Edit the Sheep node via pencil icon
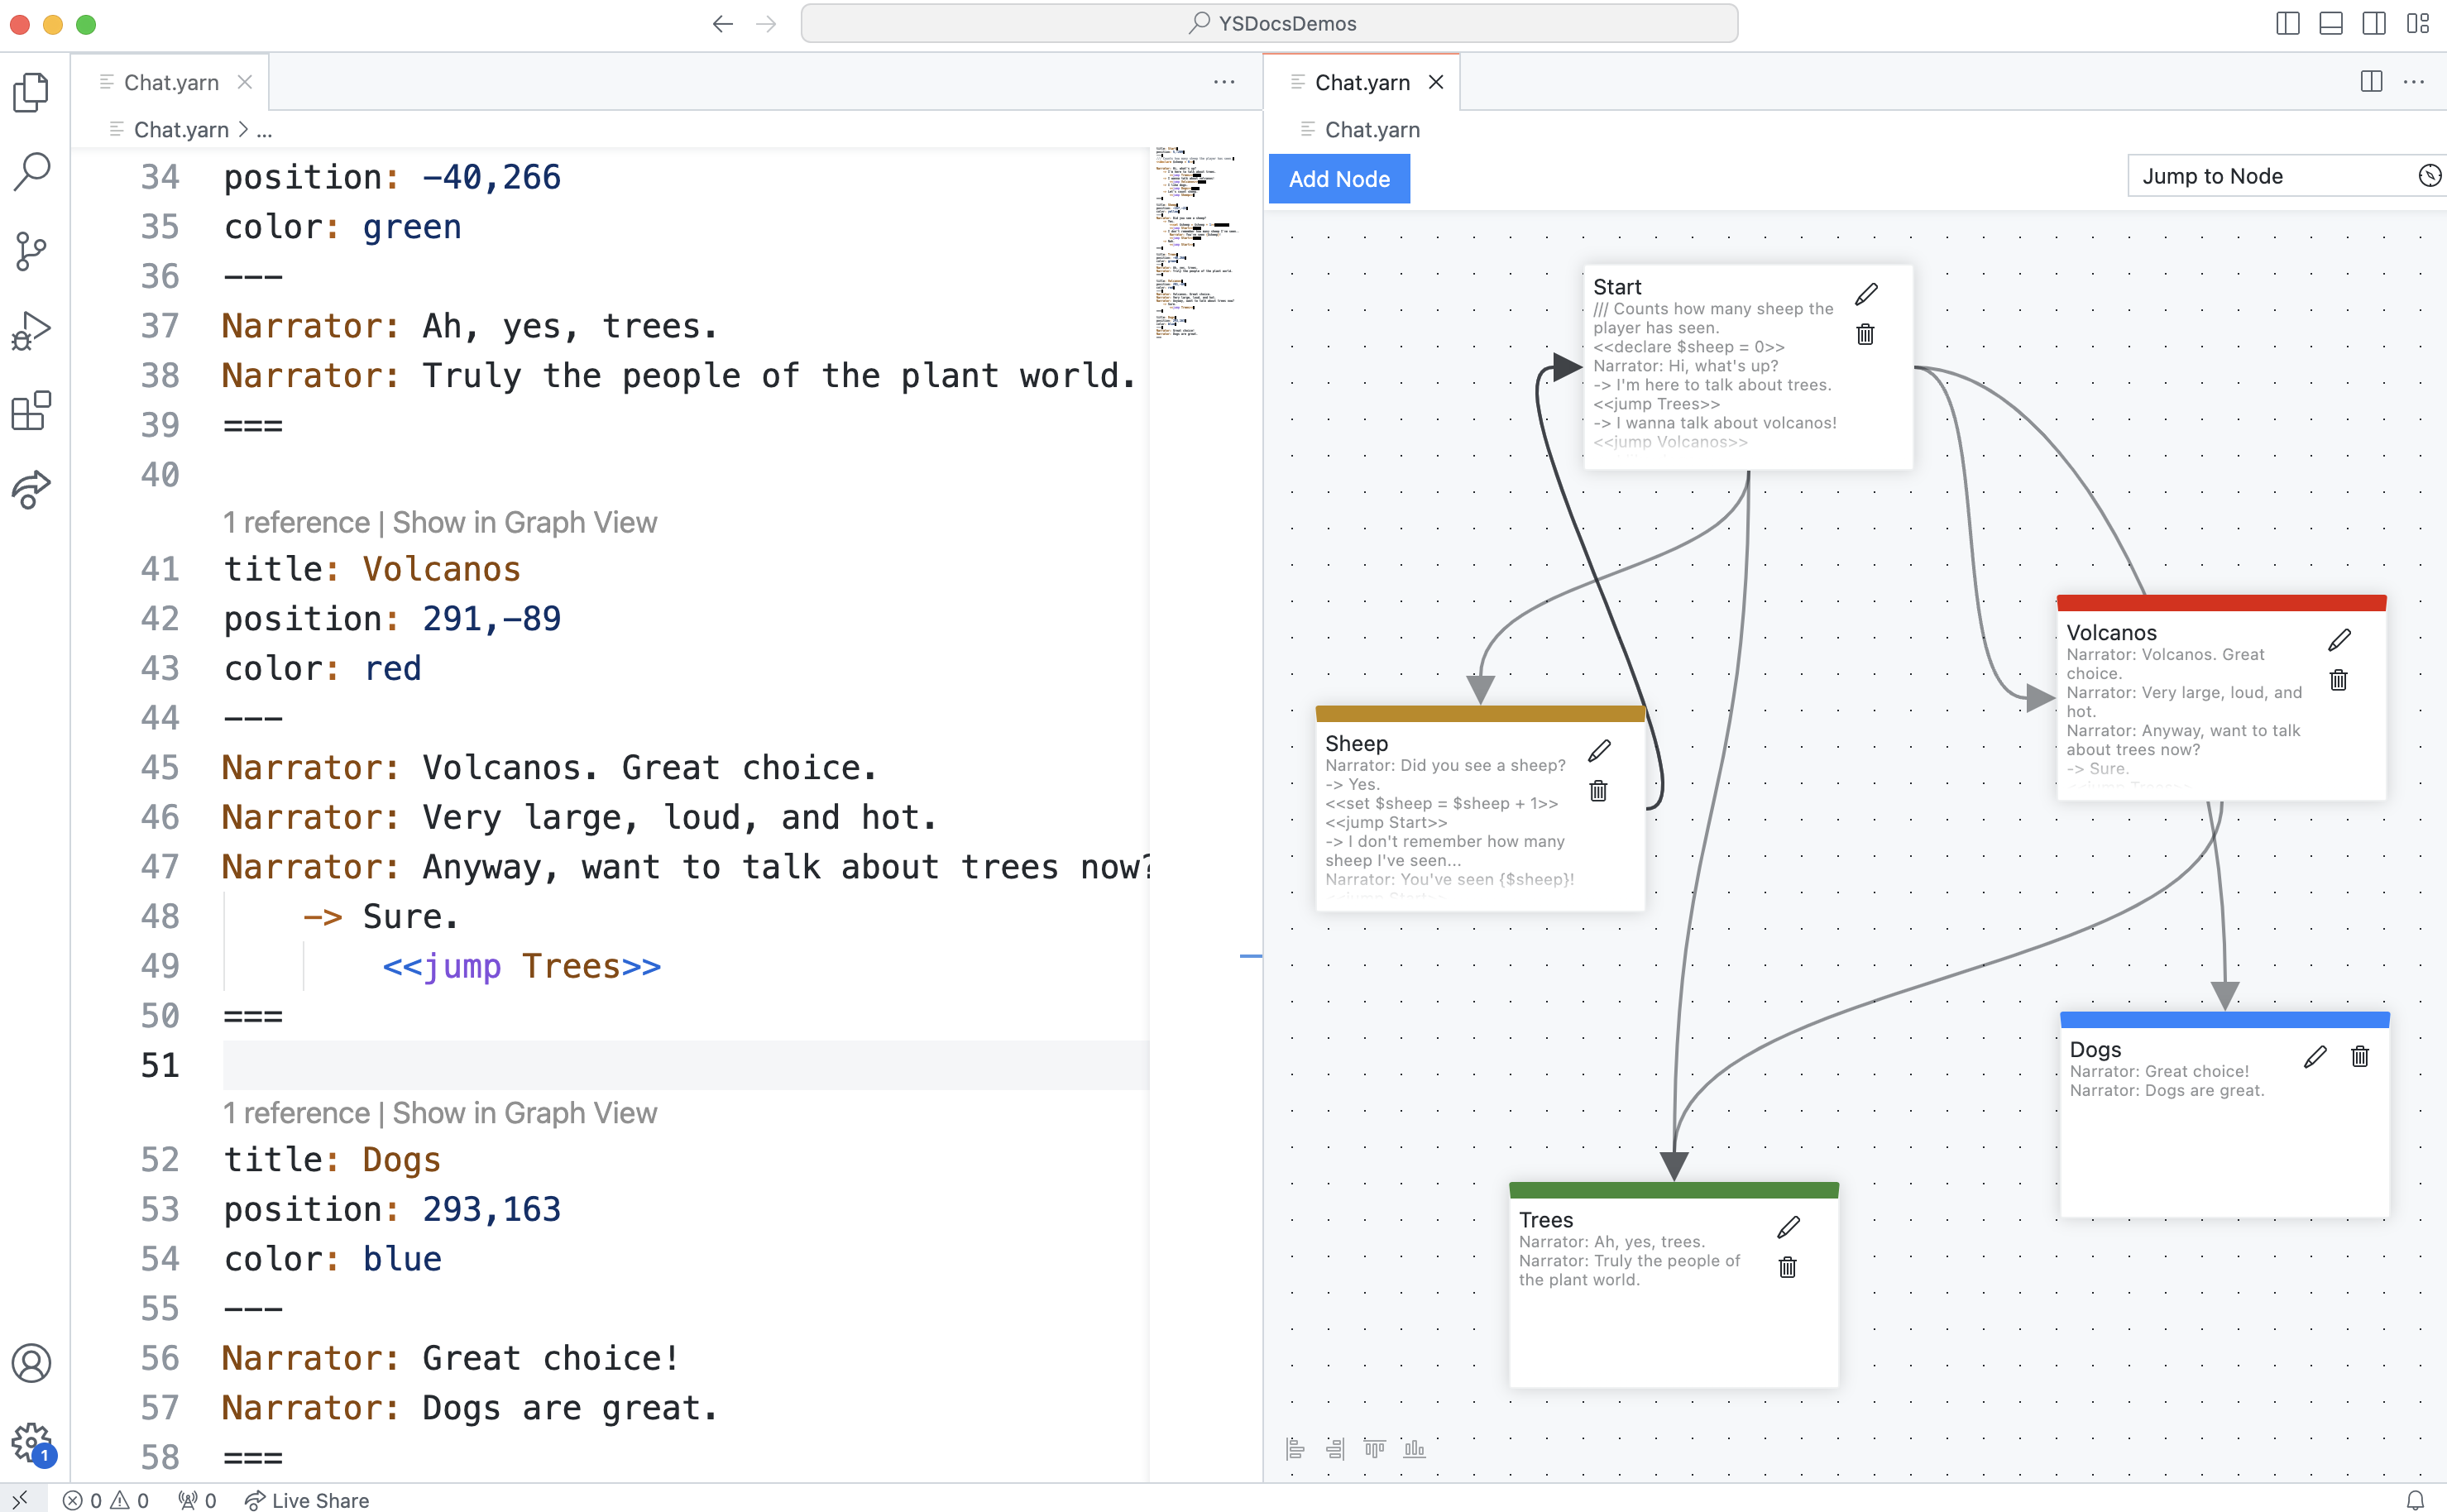The width and height of the screenshot is (2447, 1512). [x=1599, y=751]
